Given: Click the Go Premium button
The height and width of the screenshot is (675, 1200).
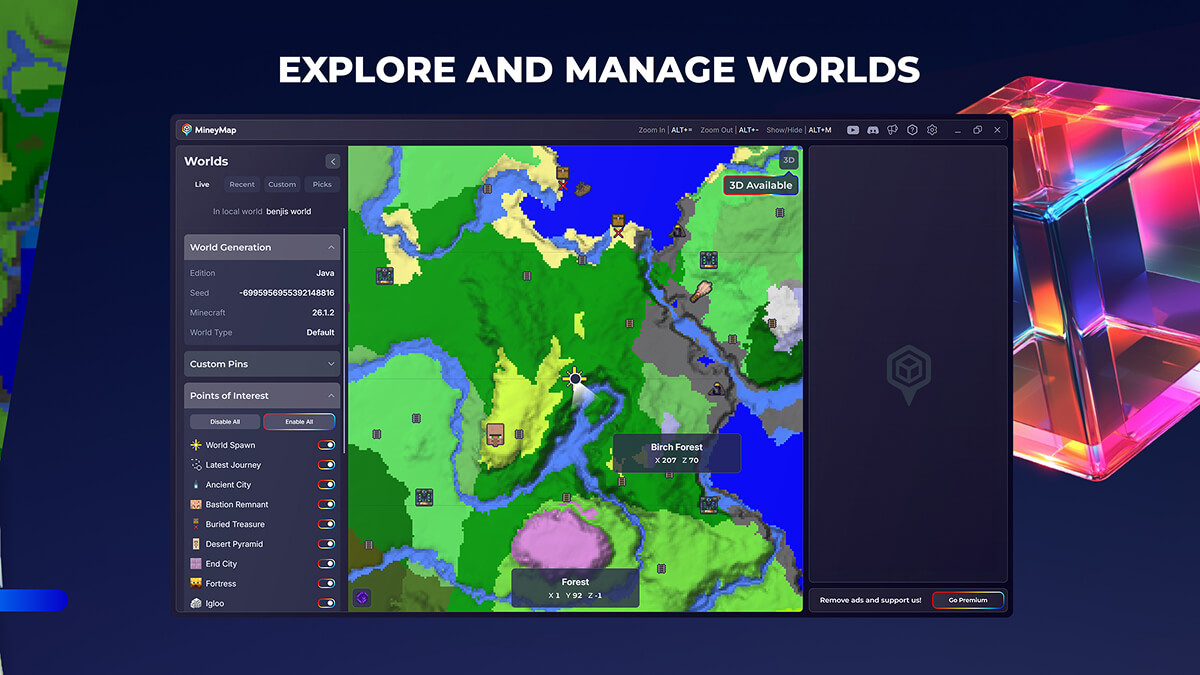Looking at the screenshot, I should [968, 600].
